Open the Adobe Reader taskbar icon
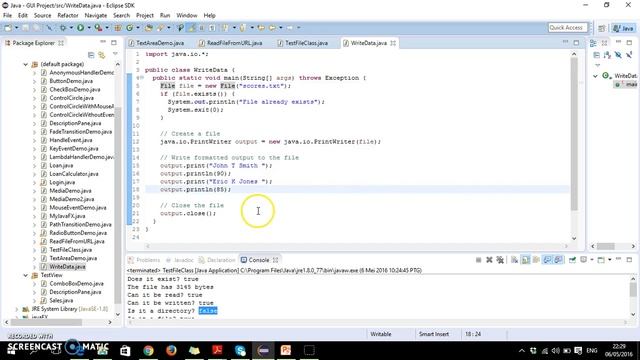Image resolution: width=640 pixels, height=360 pixels. 217,350
